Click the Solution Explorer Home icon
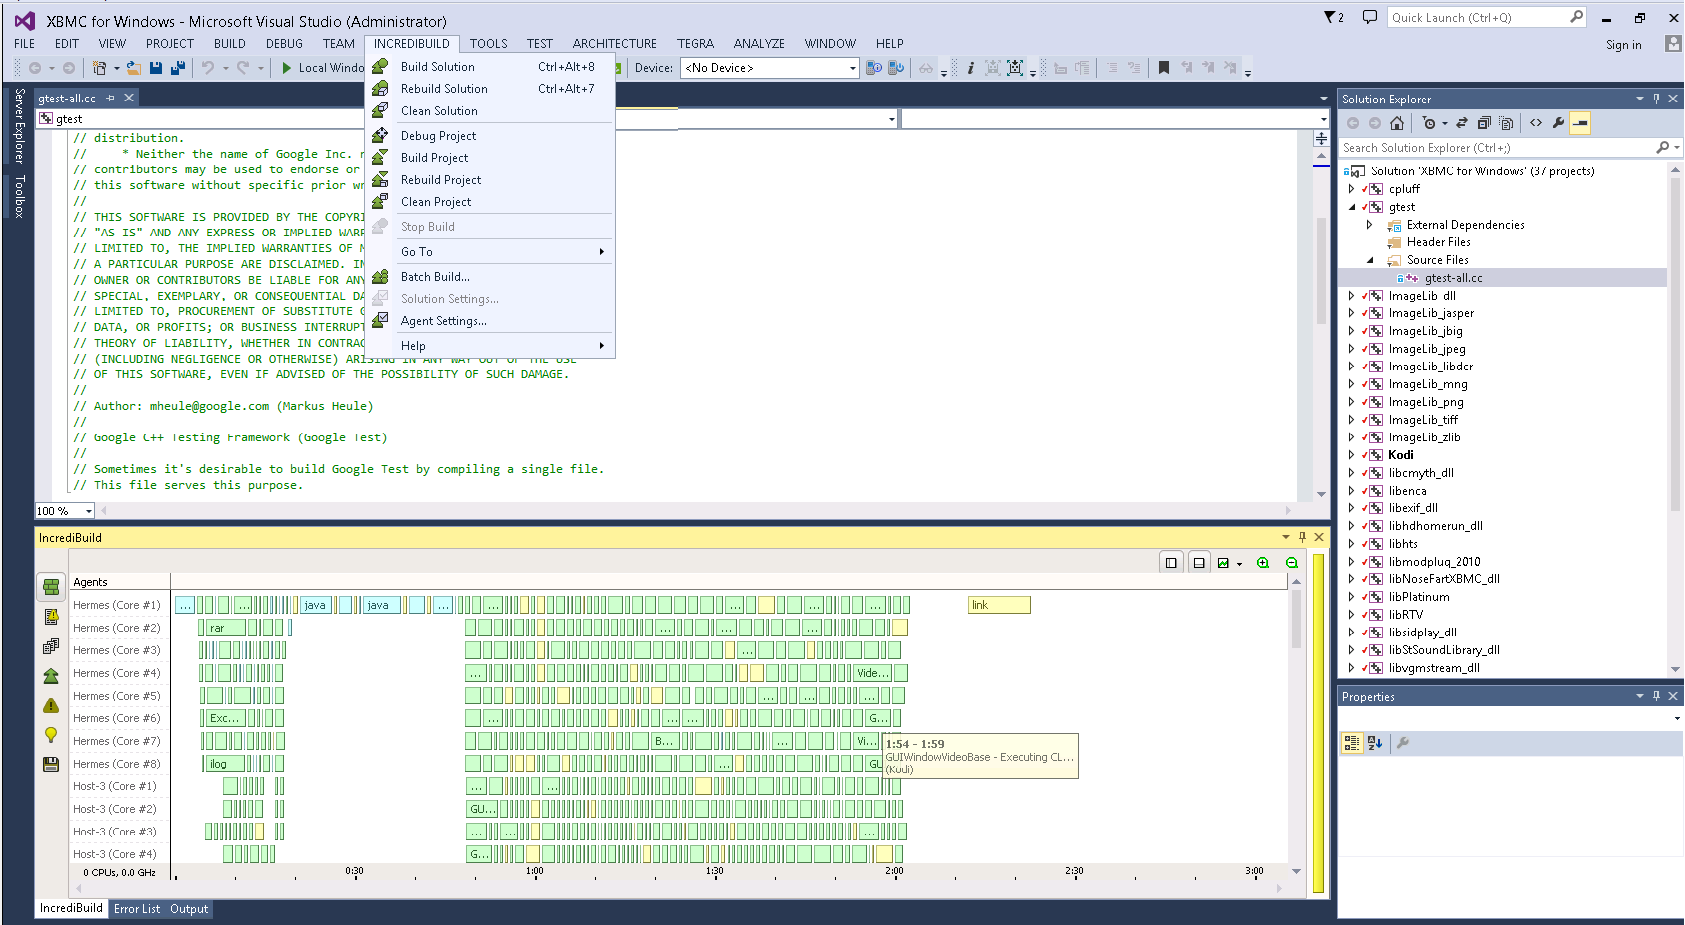This screenshot has width=1685, height=925. 1397,123
